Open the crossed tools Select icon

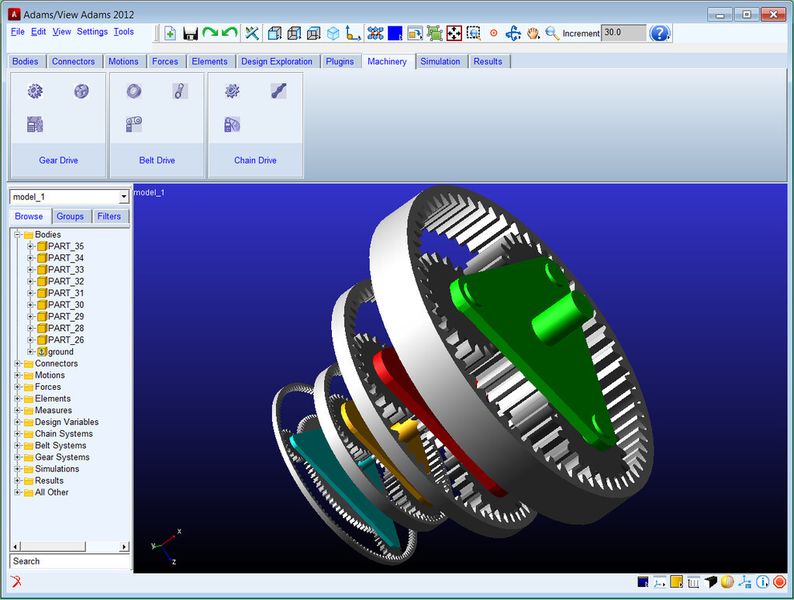[x=252, y=33]
